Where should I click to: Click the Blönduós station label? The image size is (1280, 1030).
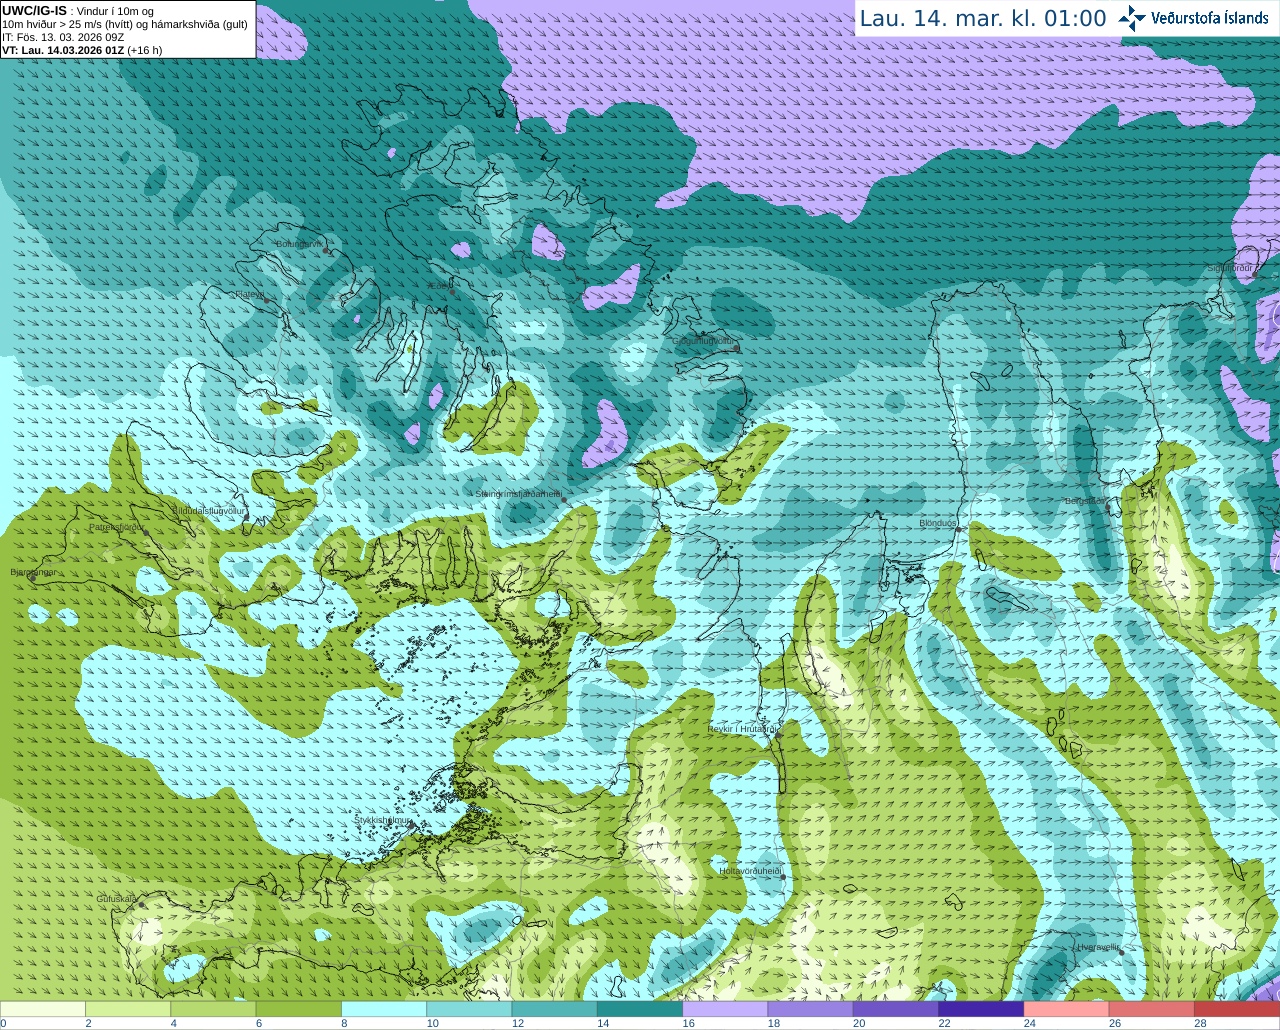pyautogui.click(x=938, y=523)
